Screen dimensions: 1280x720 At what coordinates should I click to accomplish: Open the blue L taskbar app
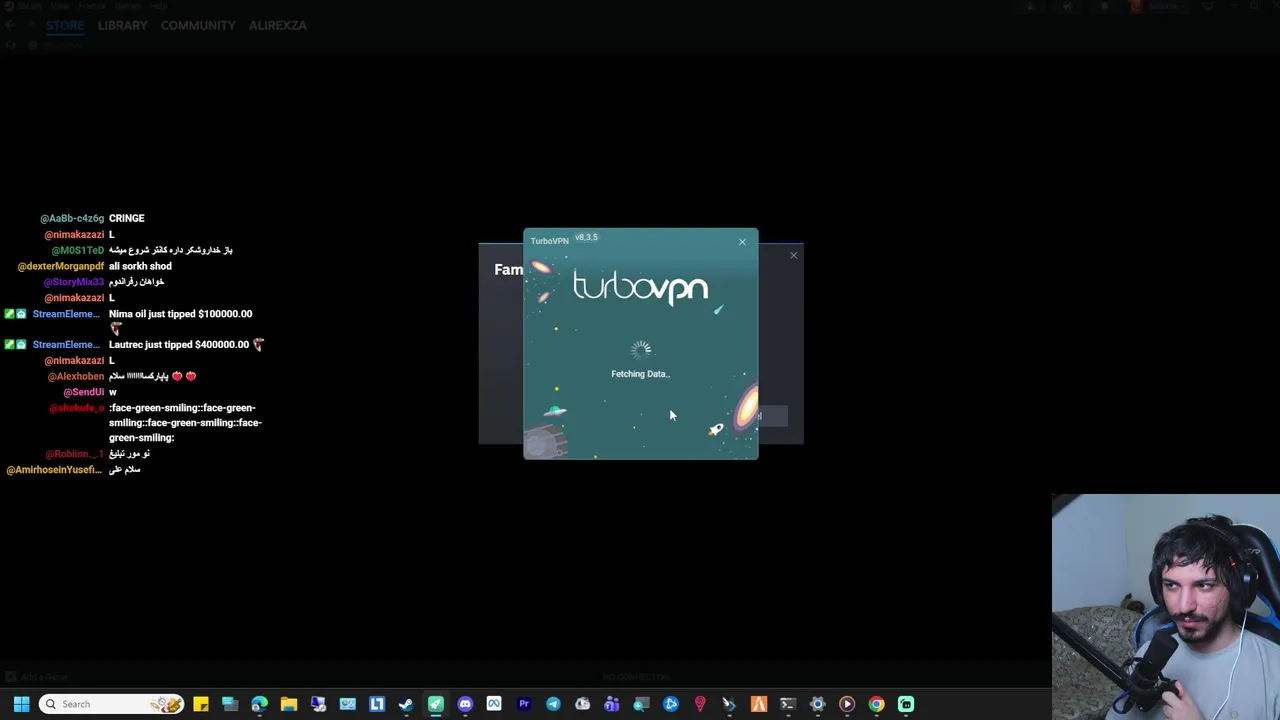pos(377,704)
